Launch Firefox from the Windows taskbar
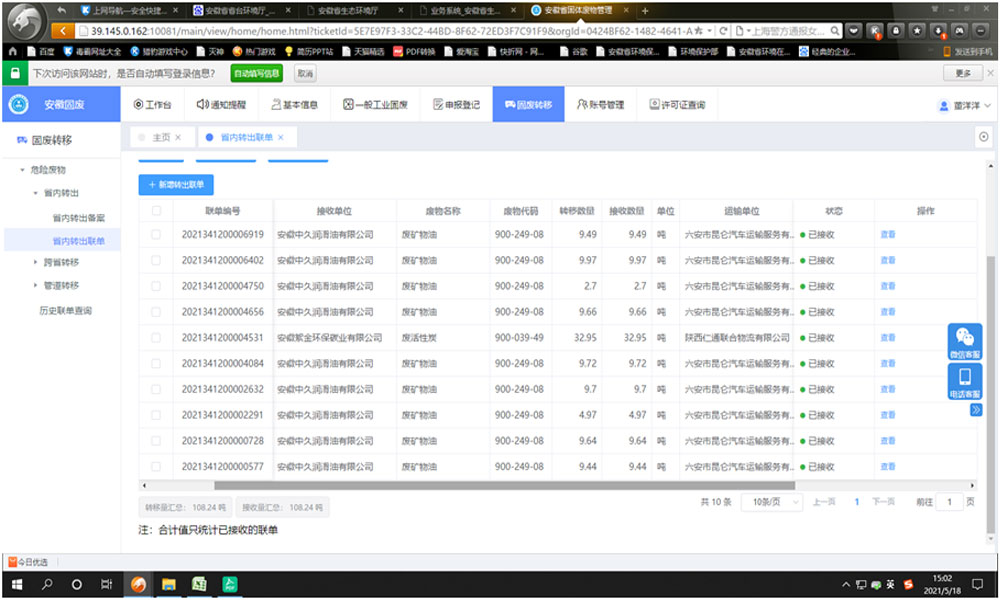The image size is (1000, 600). [x=136, y=585]
